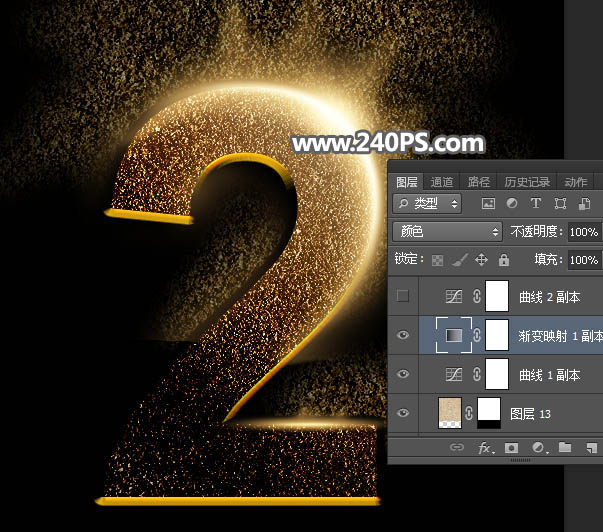Filter layers by shape icon
This screenshot has width=603, height=532.
coord(560,203)
